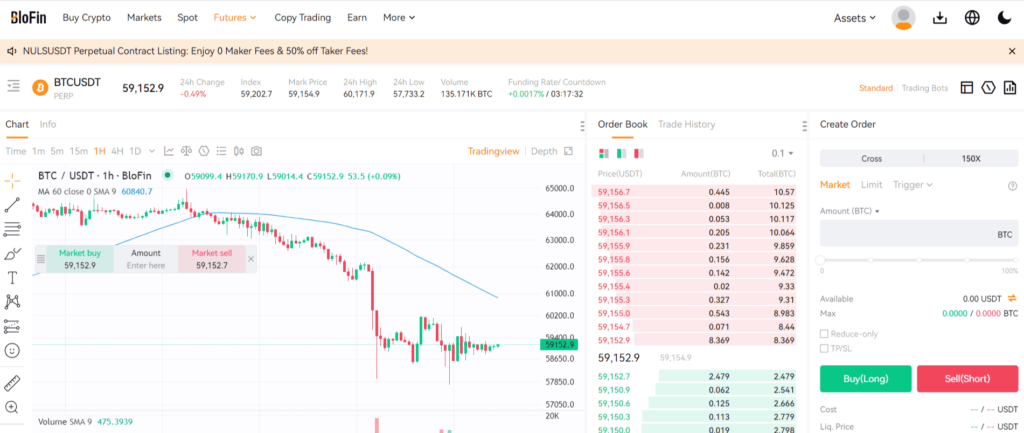1024x433 pixels.
Task: Open the Trigger order type dropdown
Action: (x=913, y=185)
